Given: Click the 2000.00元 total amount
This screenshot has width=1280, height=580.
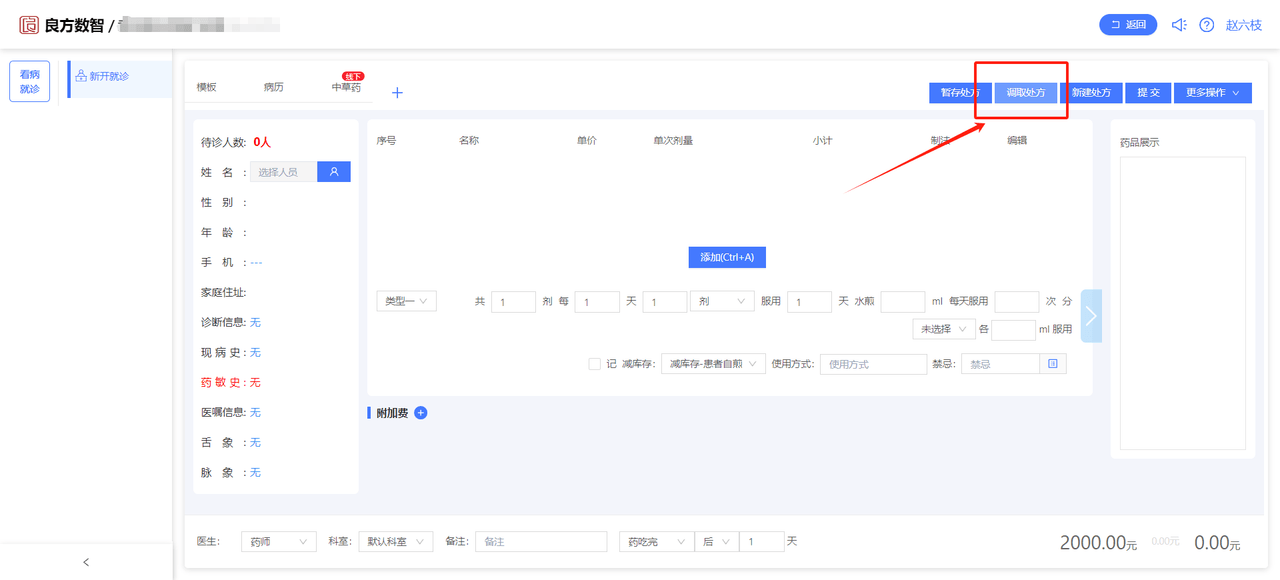Looking at the screenshot, I should [1099, 543].
